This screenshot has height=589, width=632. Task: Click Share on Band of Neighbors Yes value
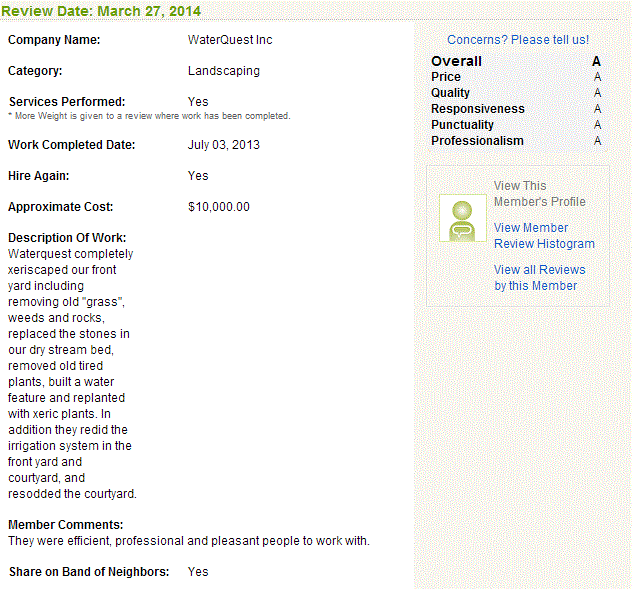pos(198,572)
